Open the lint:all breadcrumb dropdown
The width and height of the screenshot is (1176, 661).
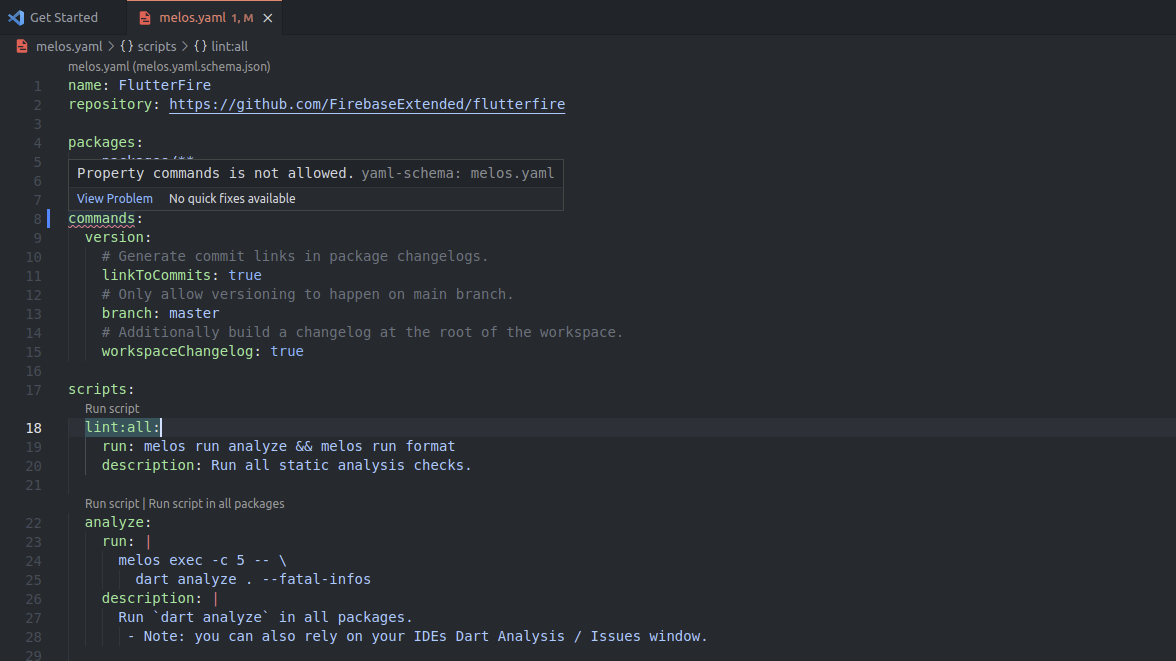coord(230,45)
